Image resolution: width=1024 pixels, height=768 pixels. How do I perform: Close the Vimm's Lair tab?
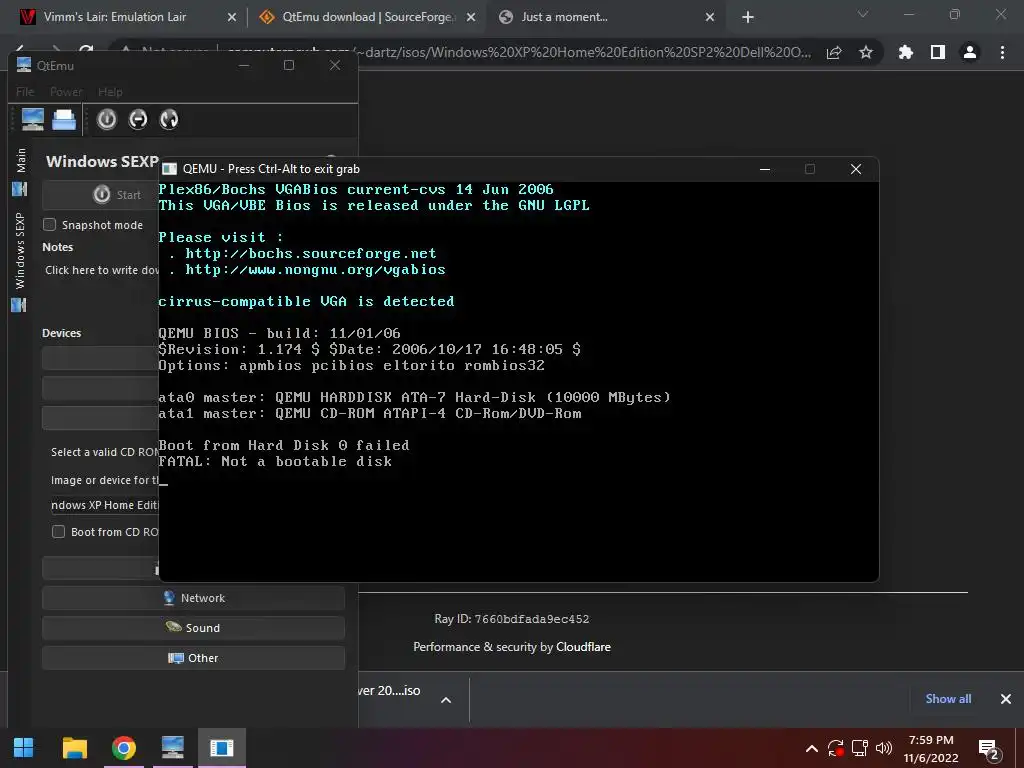pyautogui.click(x=232, y=17)
